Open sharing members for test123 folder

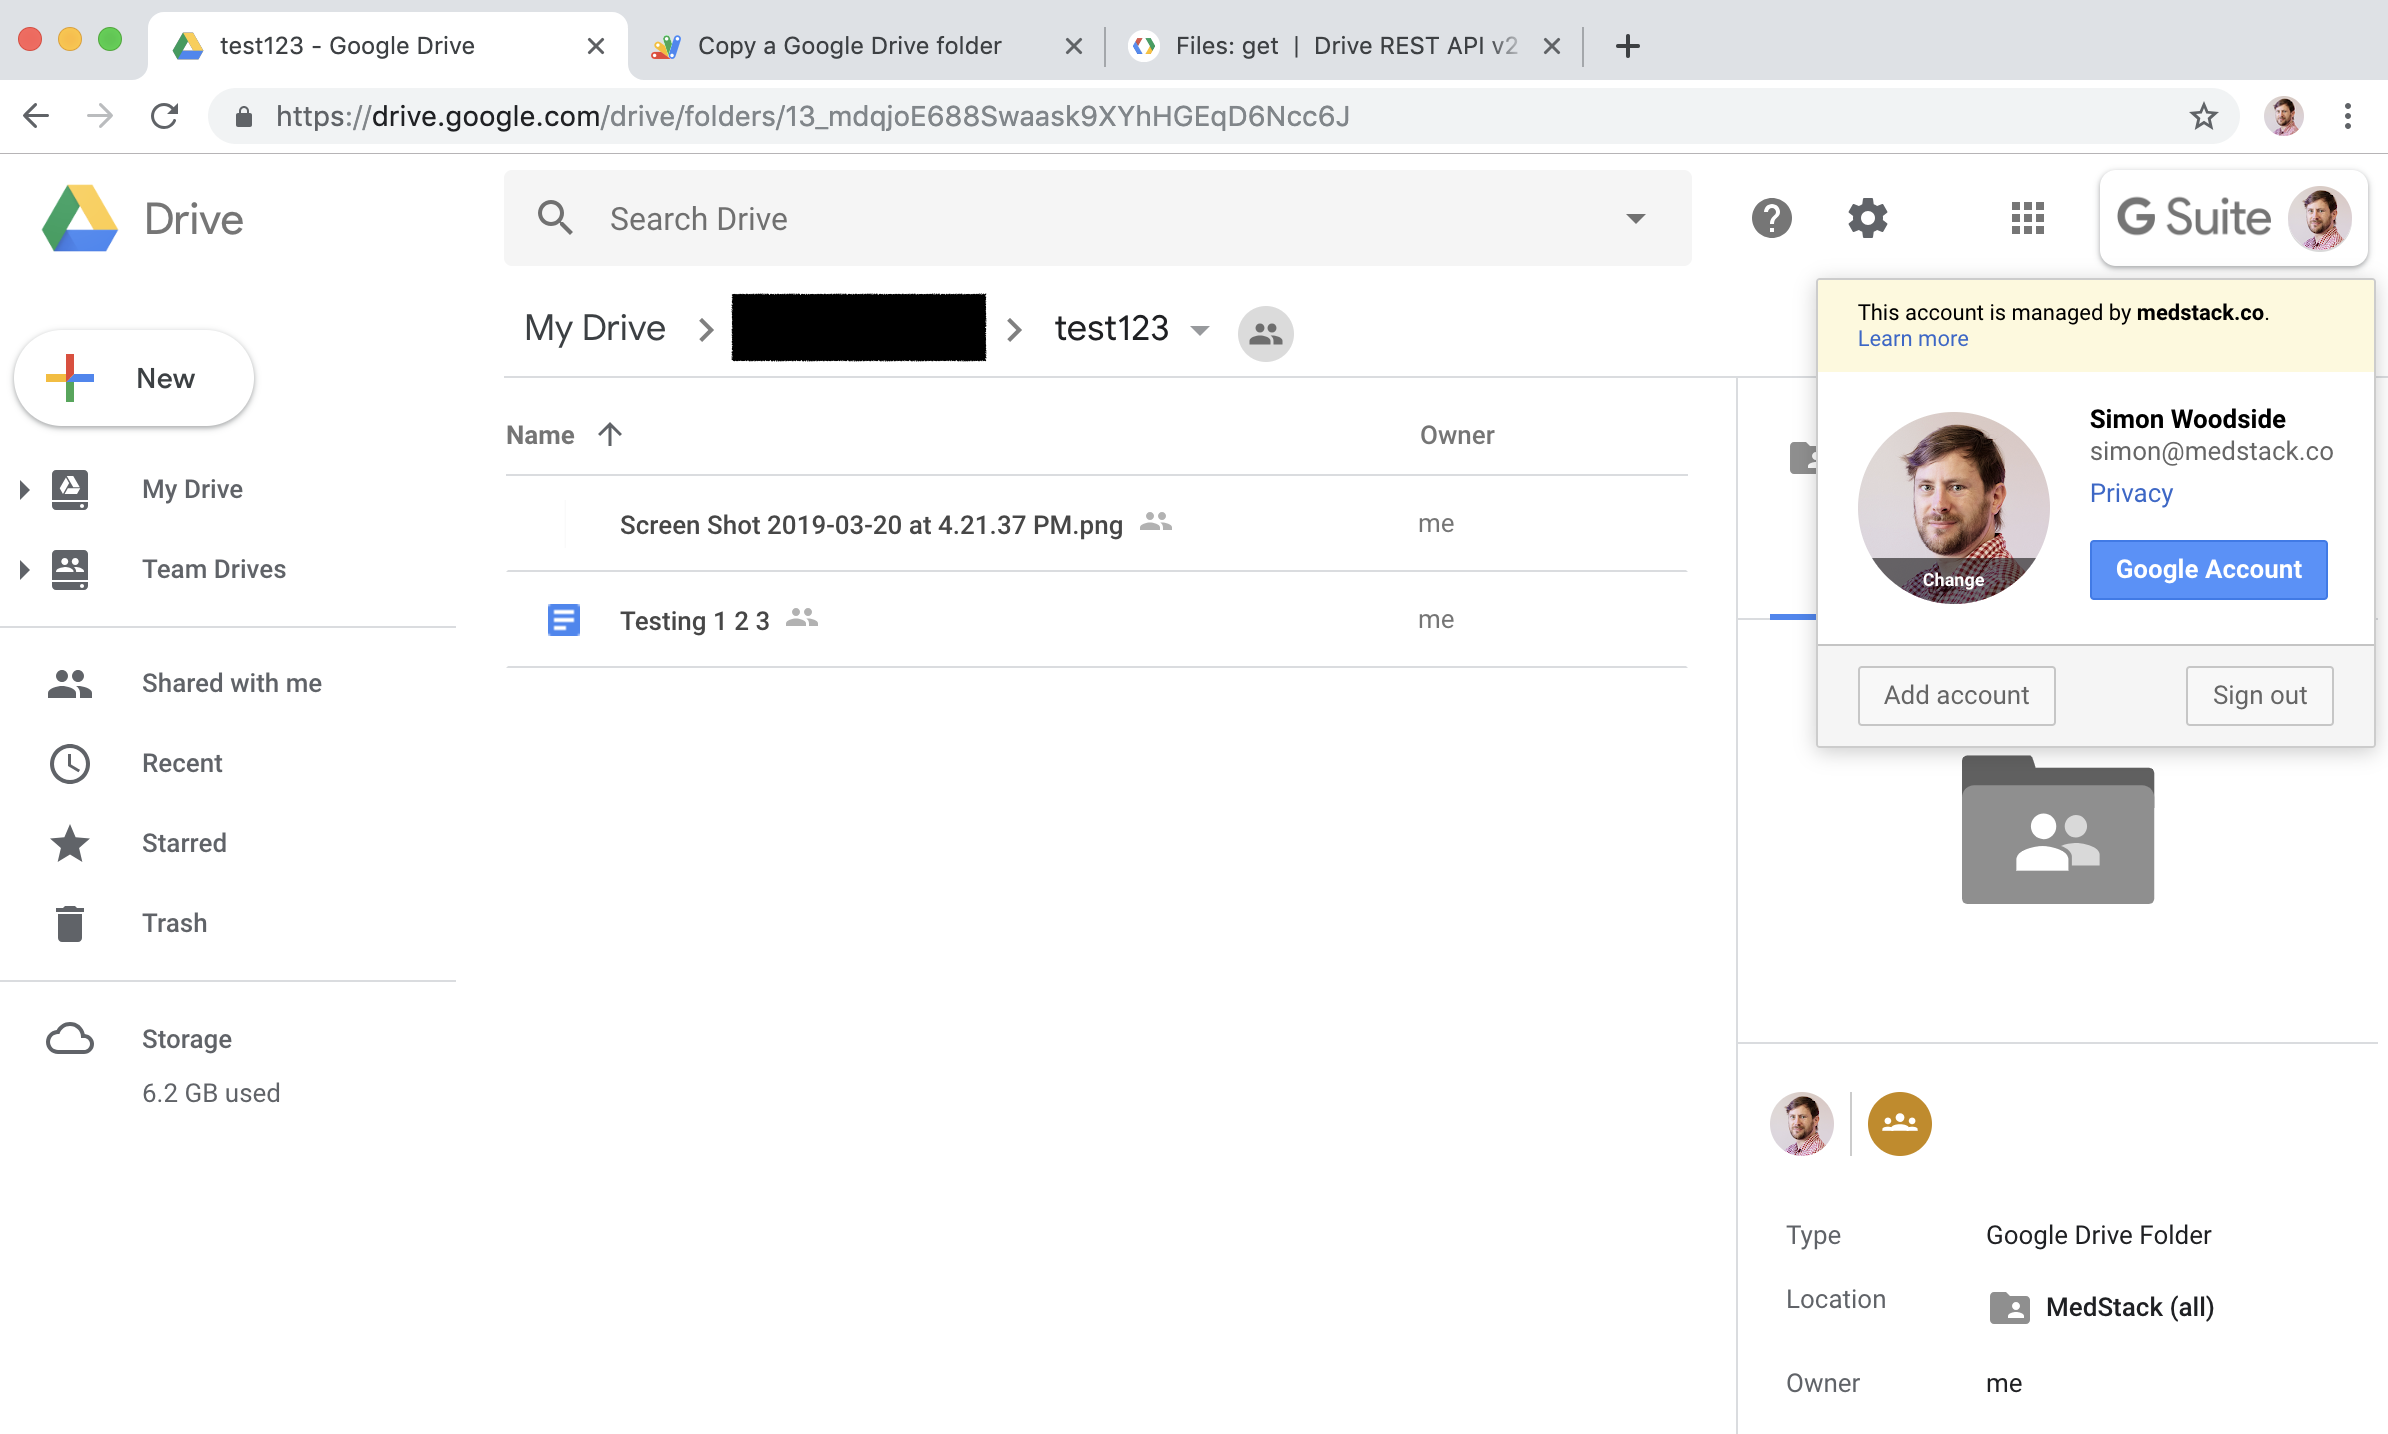tap(1264, 333)
